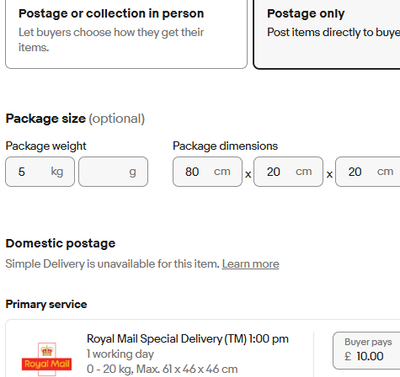Viewport: 400px width, 377px height.
Task: Click the 80 cm dimension field
Action: click(x=207, y=172)
